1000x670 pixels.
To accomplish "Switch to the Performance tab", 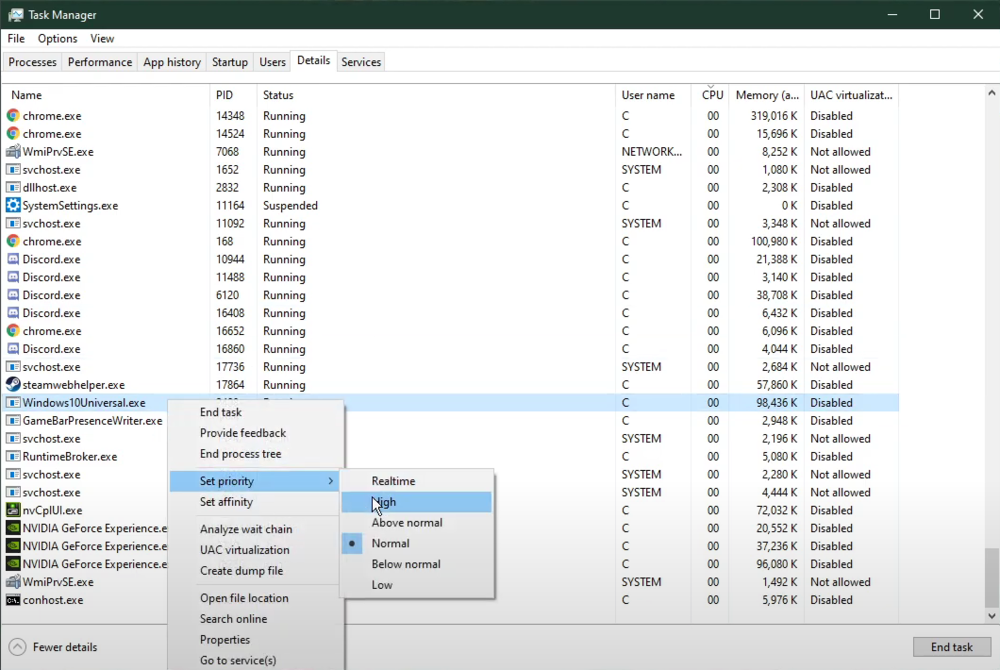I will pyautogui.click(x=99, y=61).
